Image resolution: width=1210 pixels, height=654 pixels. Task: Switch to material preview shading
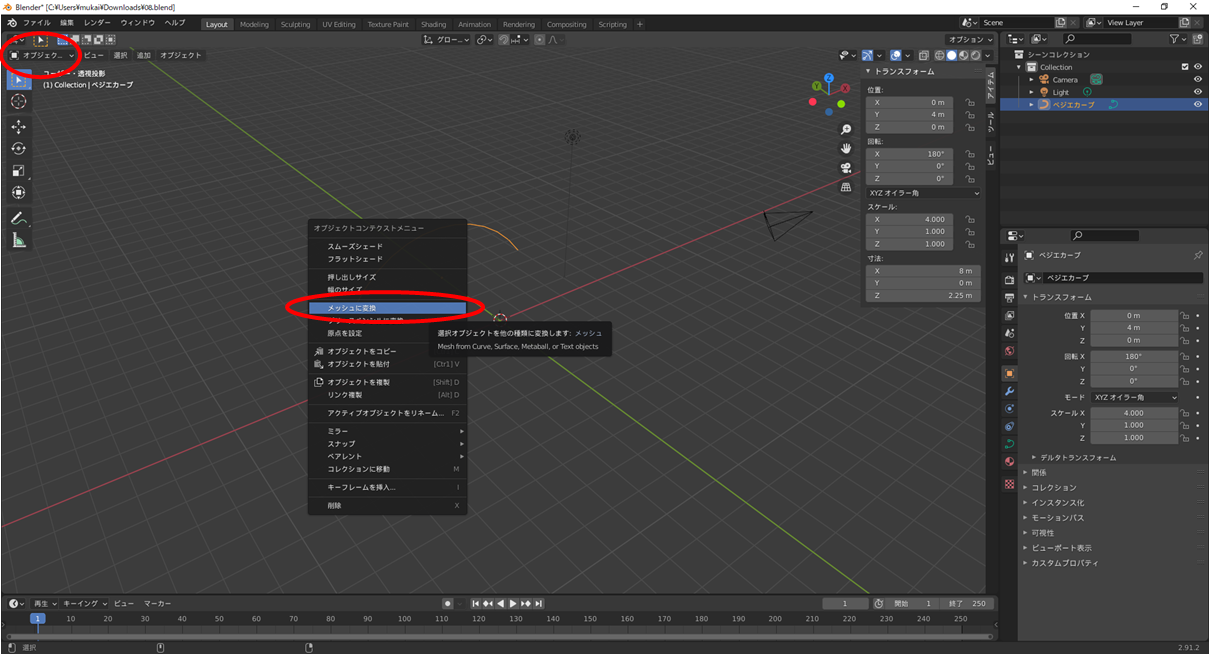coord(963,56)
